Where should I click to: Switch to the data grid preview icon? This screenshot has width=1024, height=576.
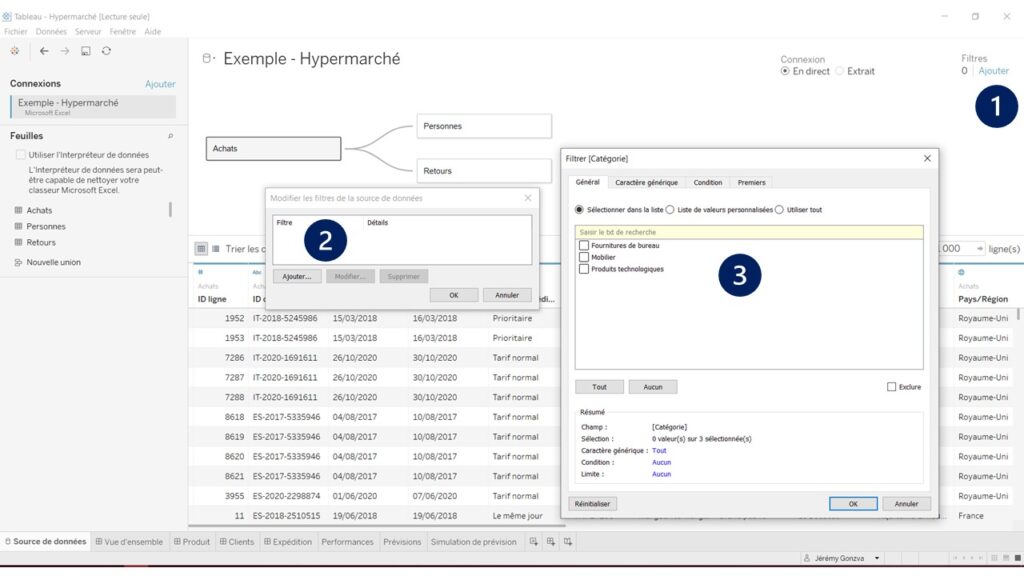pyautogui.click(x=201, y=249)
